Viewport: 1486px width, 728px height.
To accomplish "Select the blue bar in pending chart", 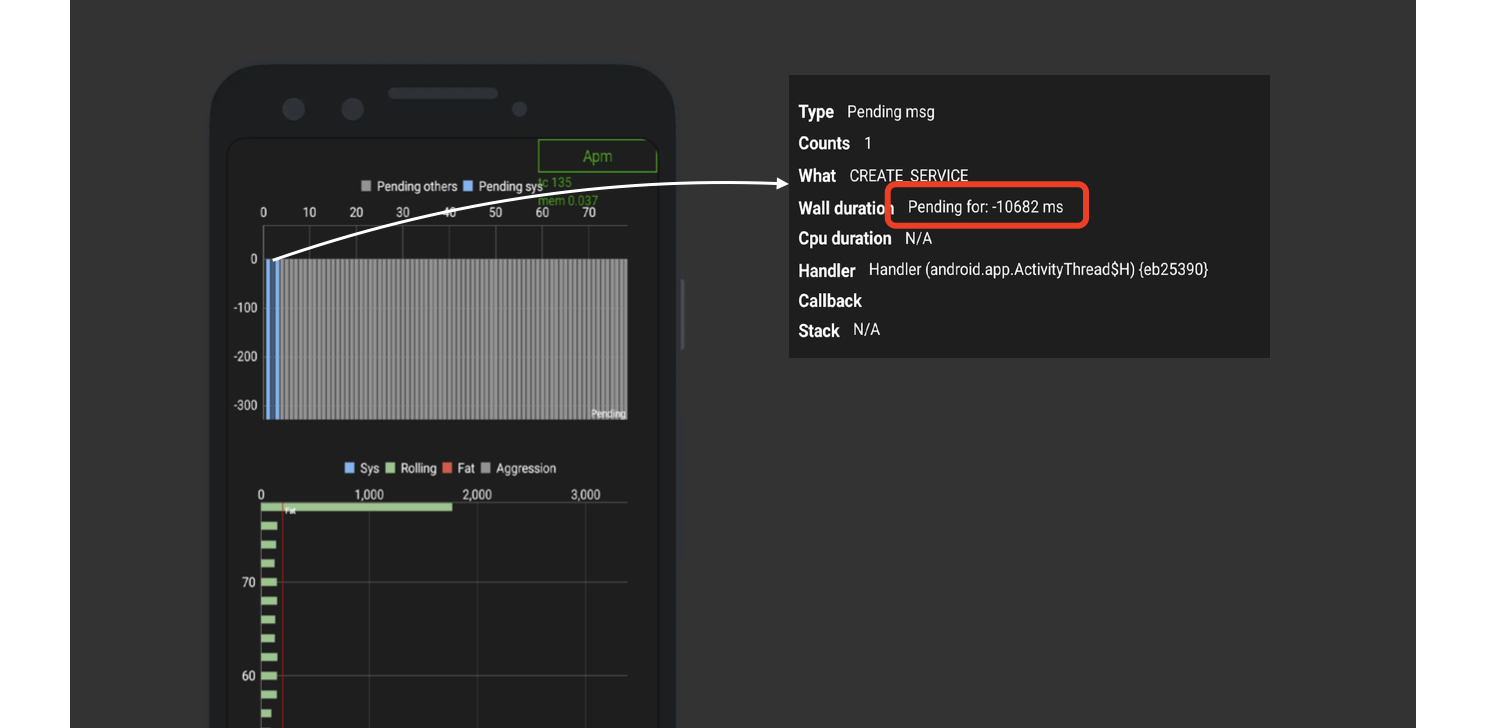I will pos(269,338).
